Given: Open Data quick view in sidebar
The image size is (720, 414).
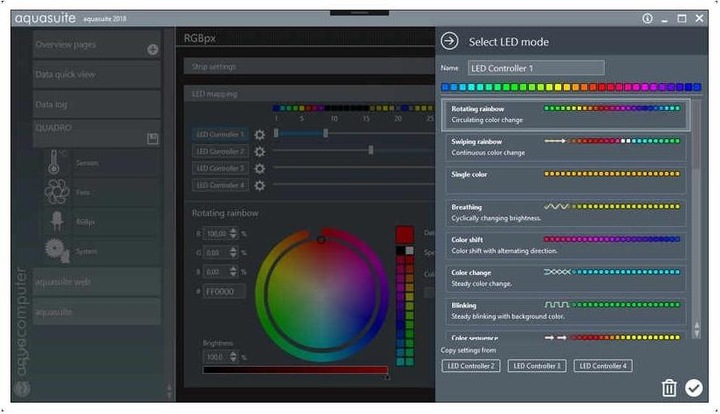Looking at the screenshot, I should coord(96,74).
